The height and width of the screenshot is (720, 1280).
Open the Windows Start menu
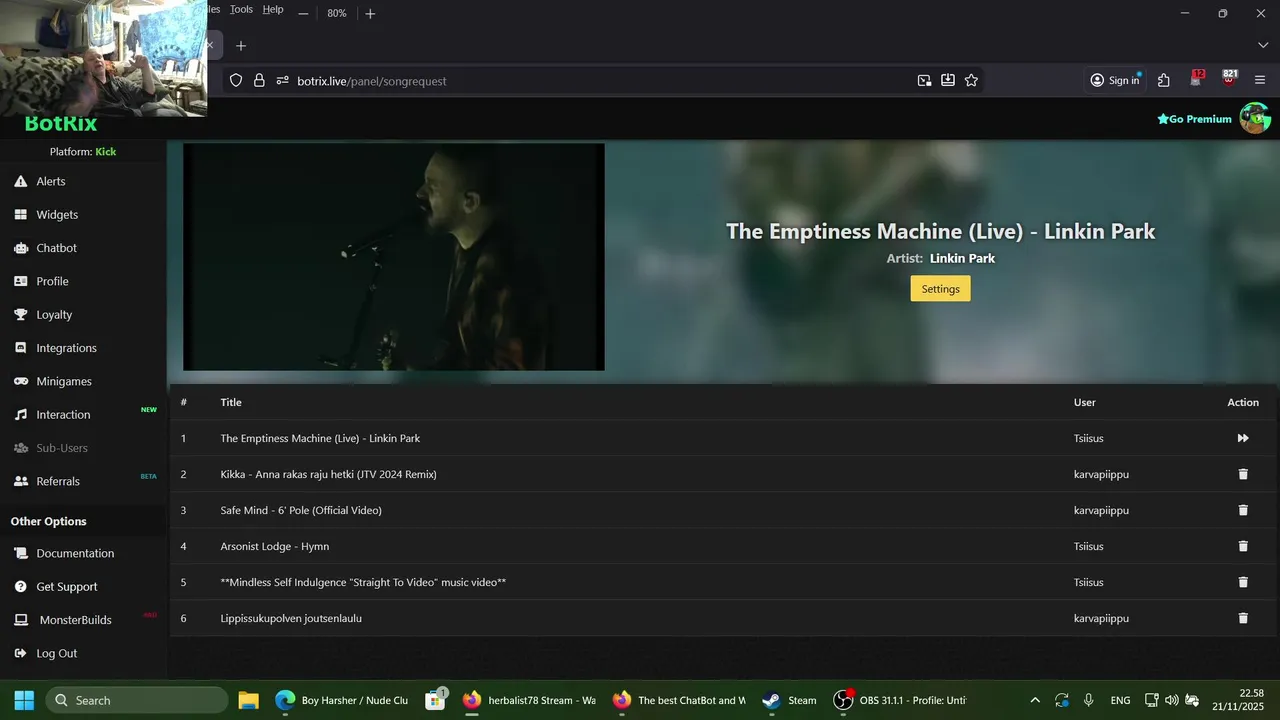pos(24,700)
